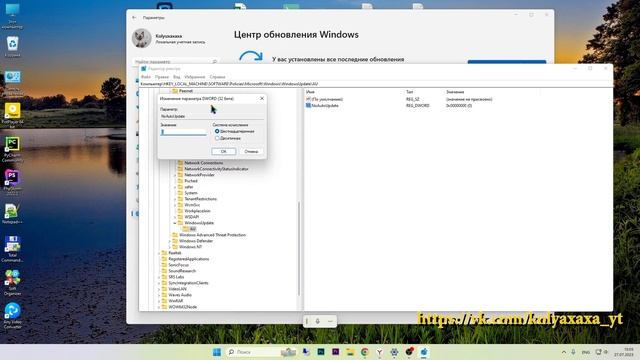Select the decimal radio button

click(x=217, y=138)
